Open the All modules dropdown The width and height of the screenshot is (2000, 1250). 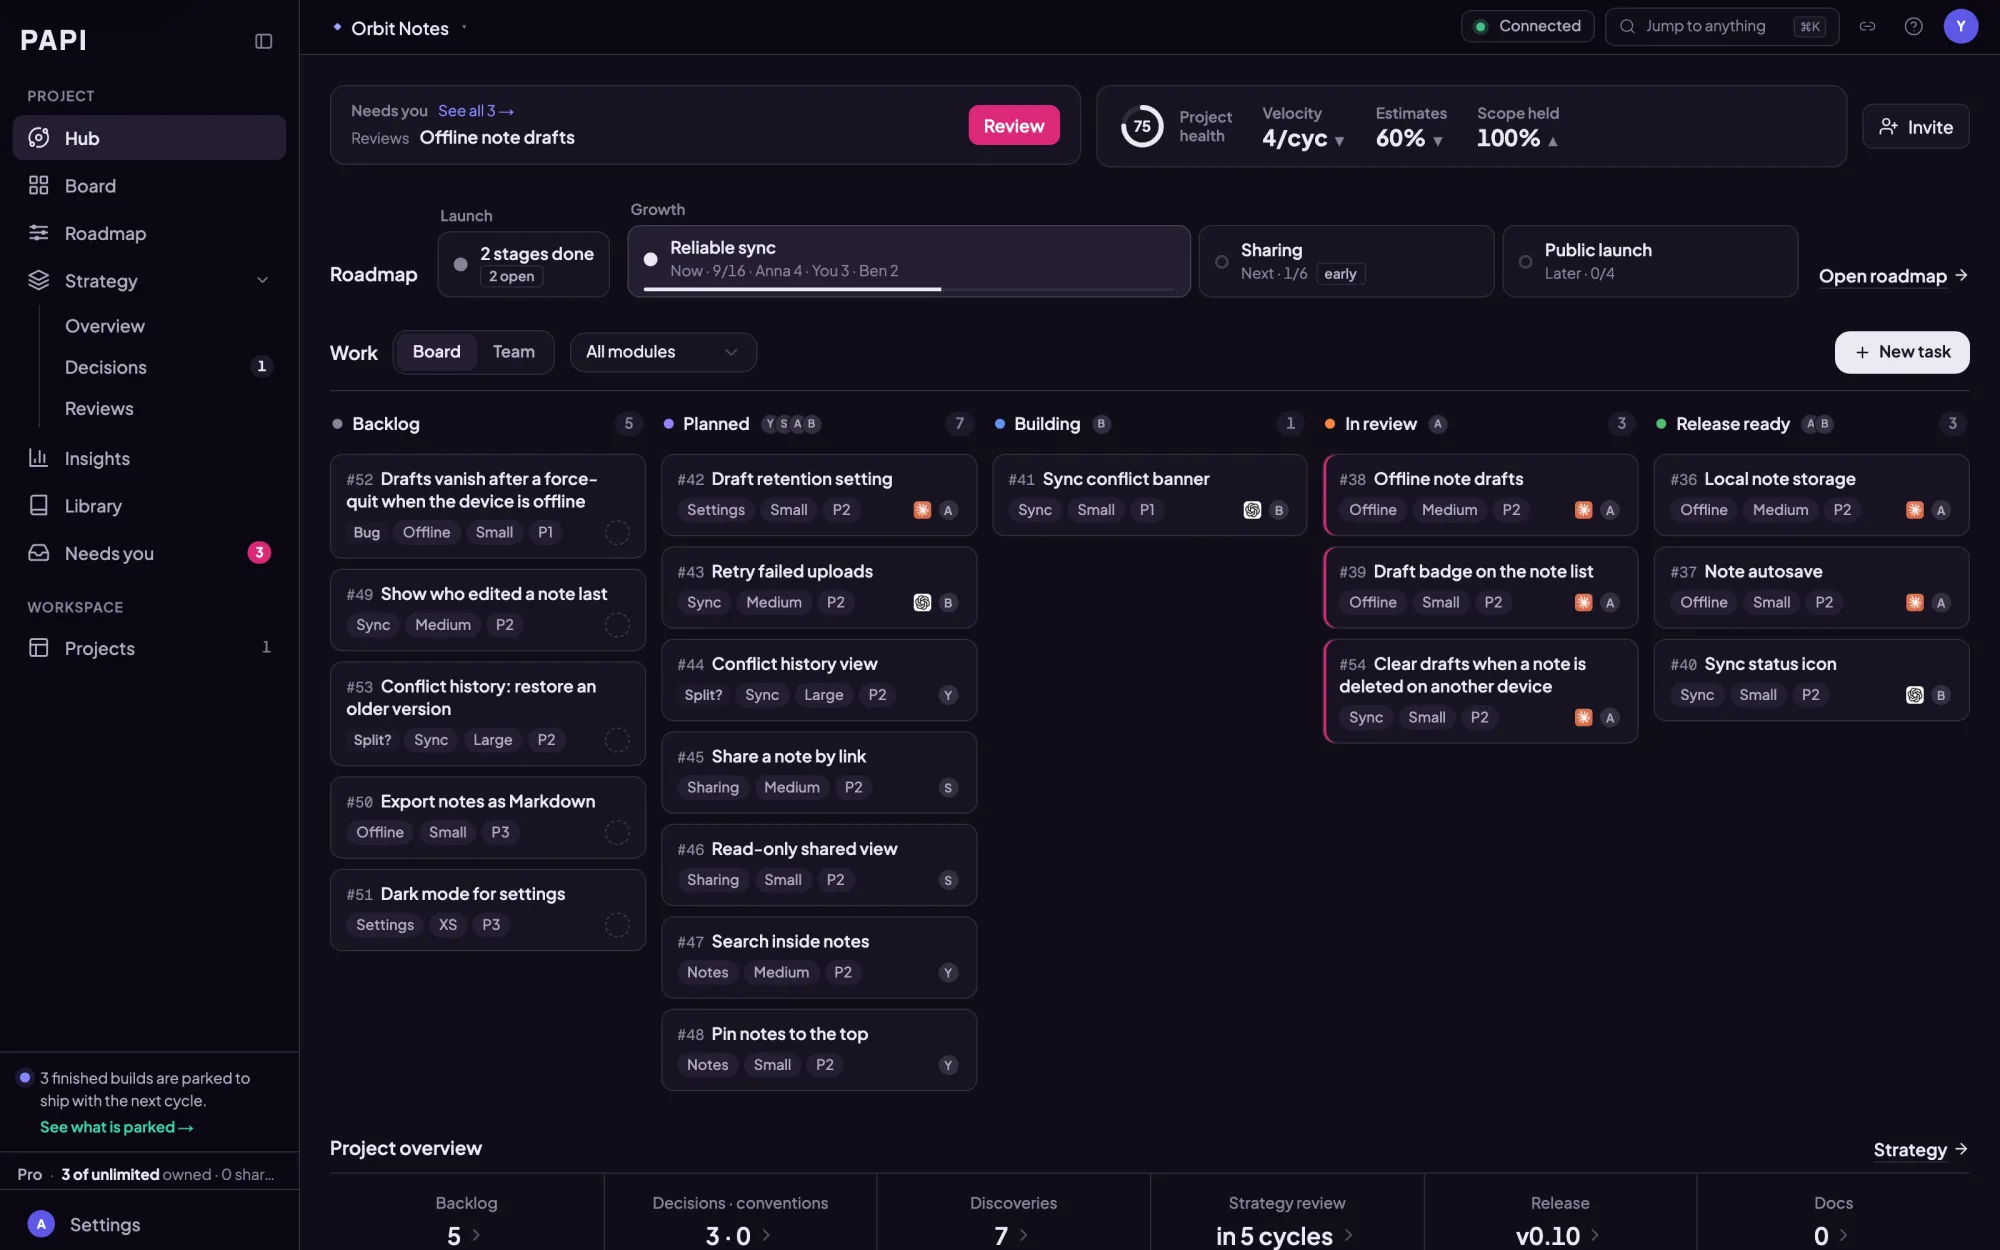[x=663, y=352]
